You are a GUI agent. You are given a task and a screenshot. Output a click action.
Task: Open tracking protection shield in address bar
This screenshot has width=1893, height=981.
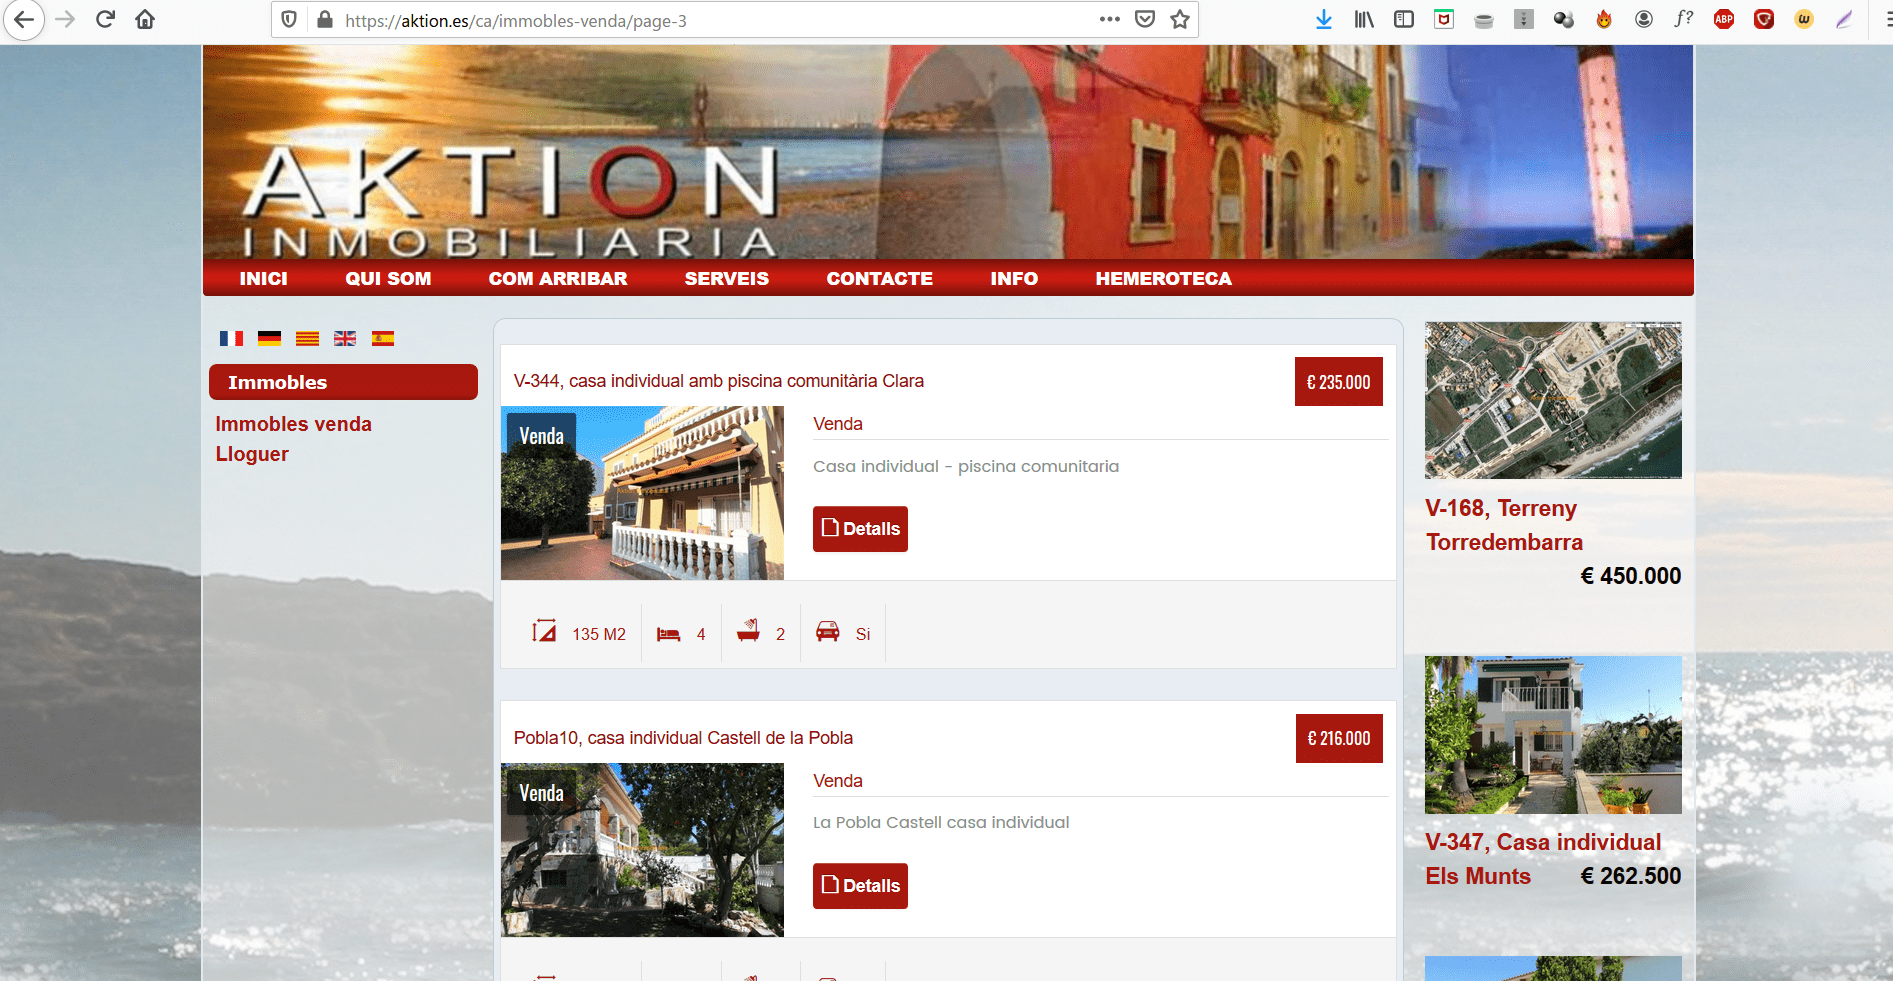289,20
